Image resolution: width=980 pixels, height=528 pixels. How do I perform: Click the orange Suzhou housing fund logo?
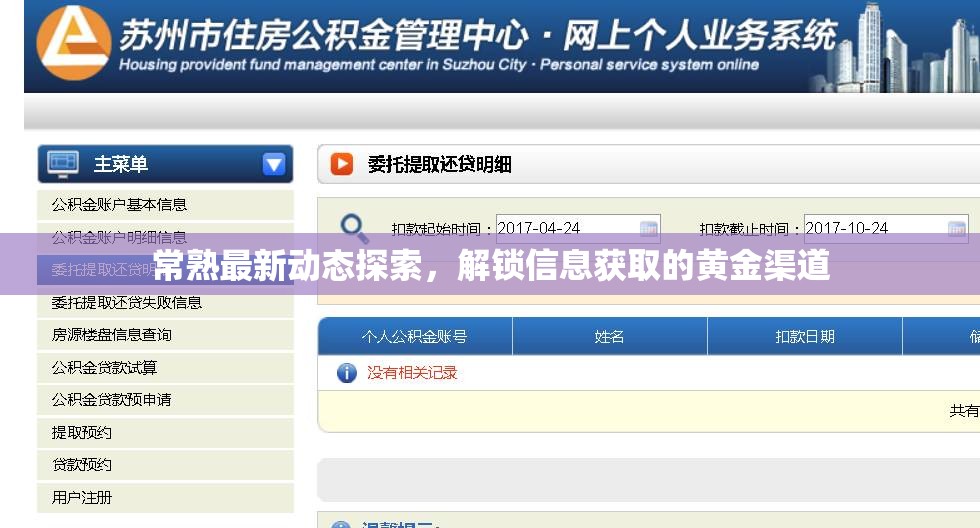pyautogui.click(x=74, y=44)
